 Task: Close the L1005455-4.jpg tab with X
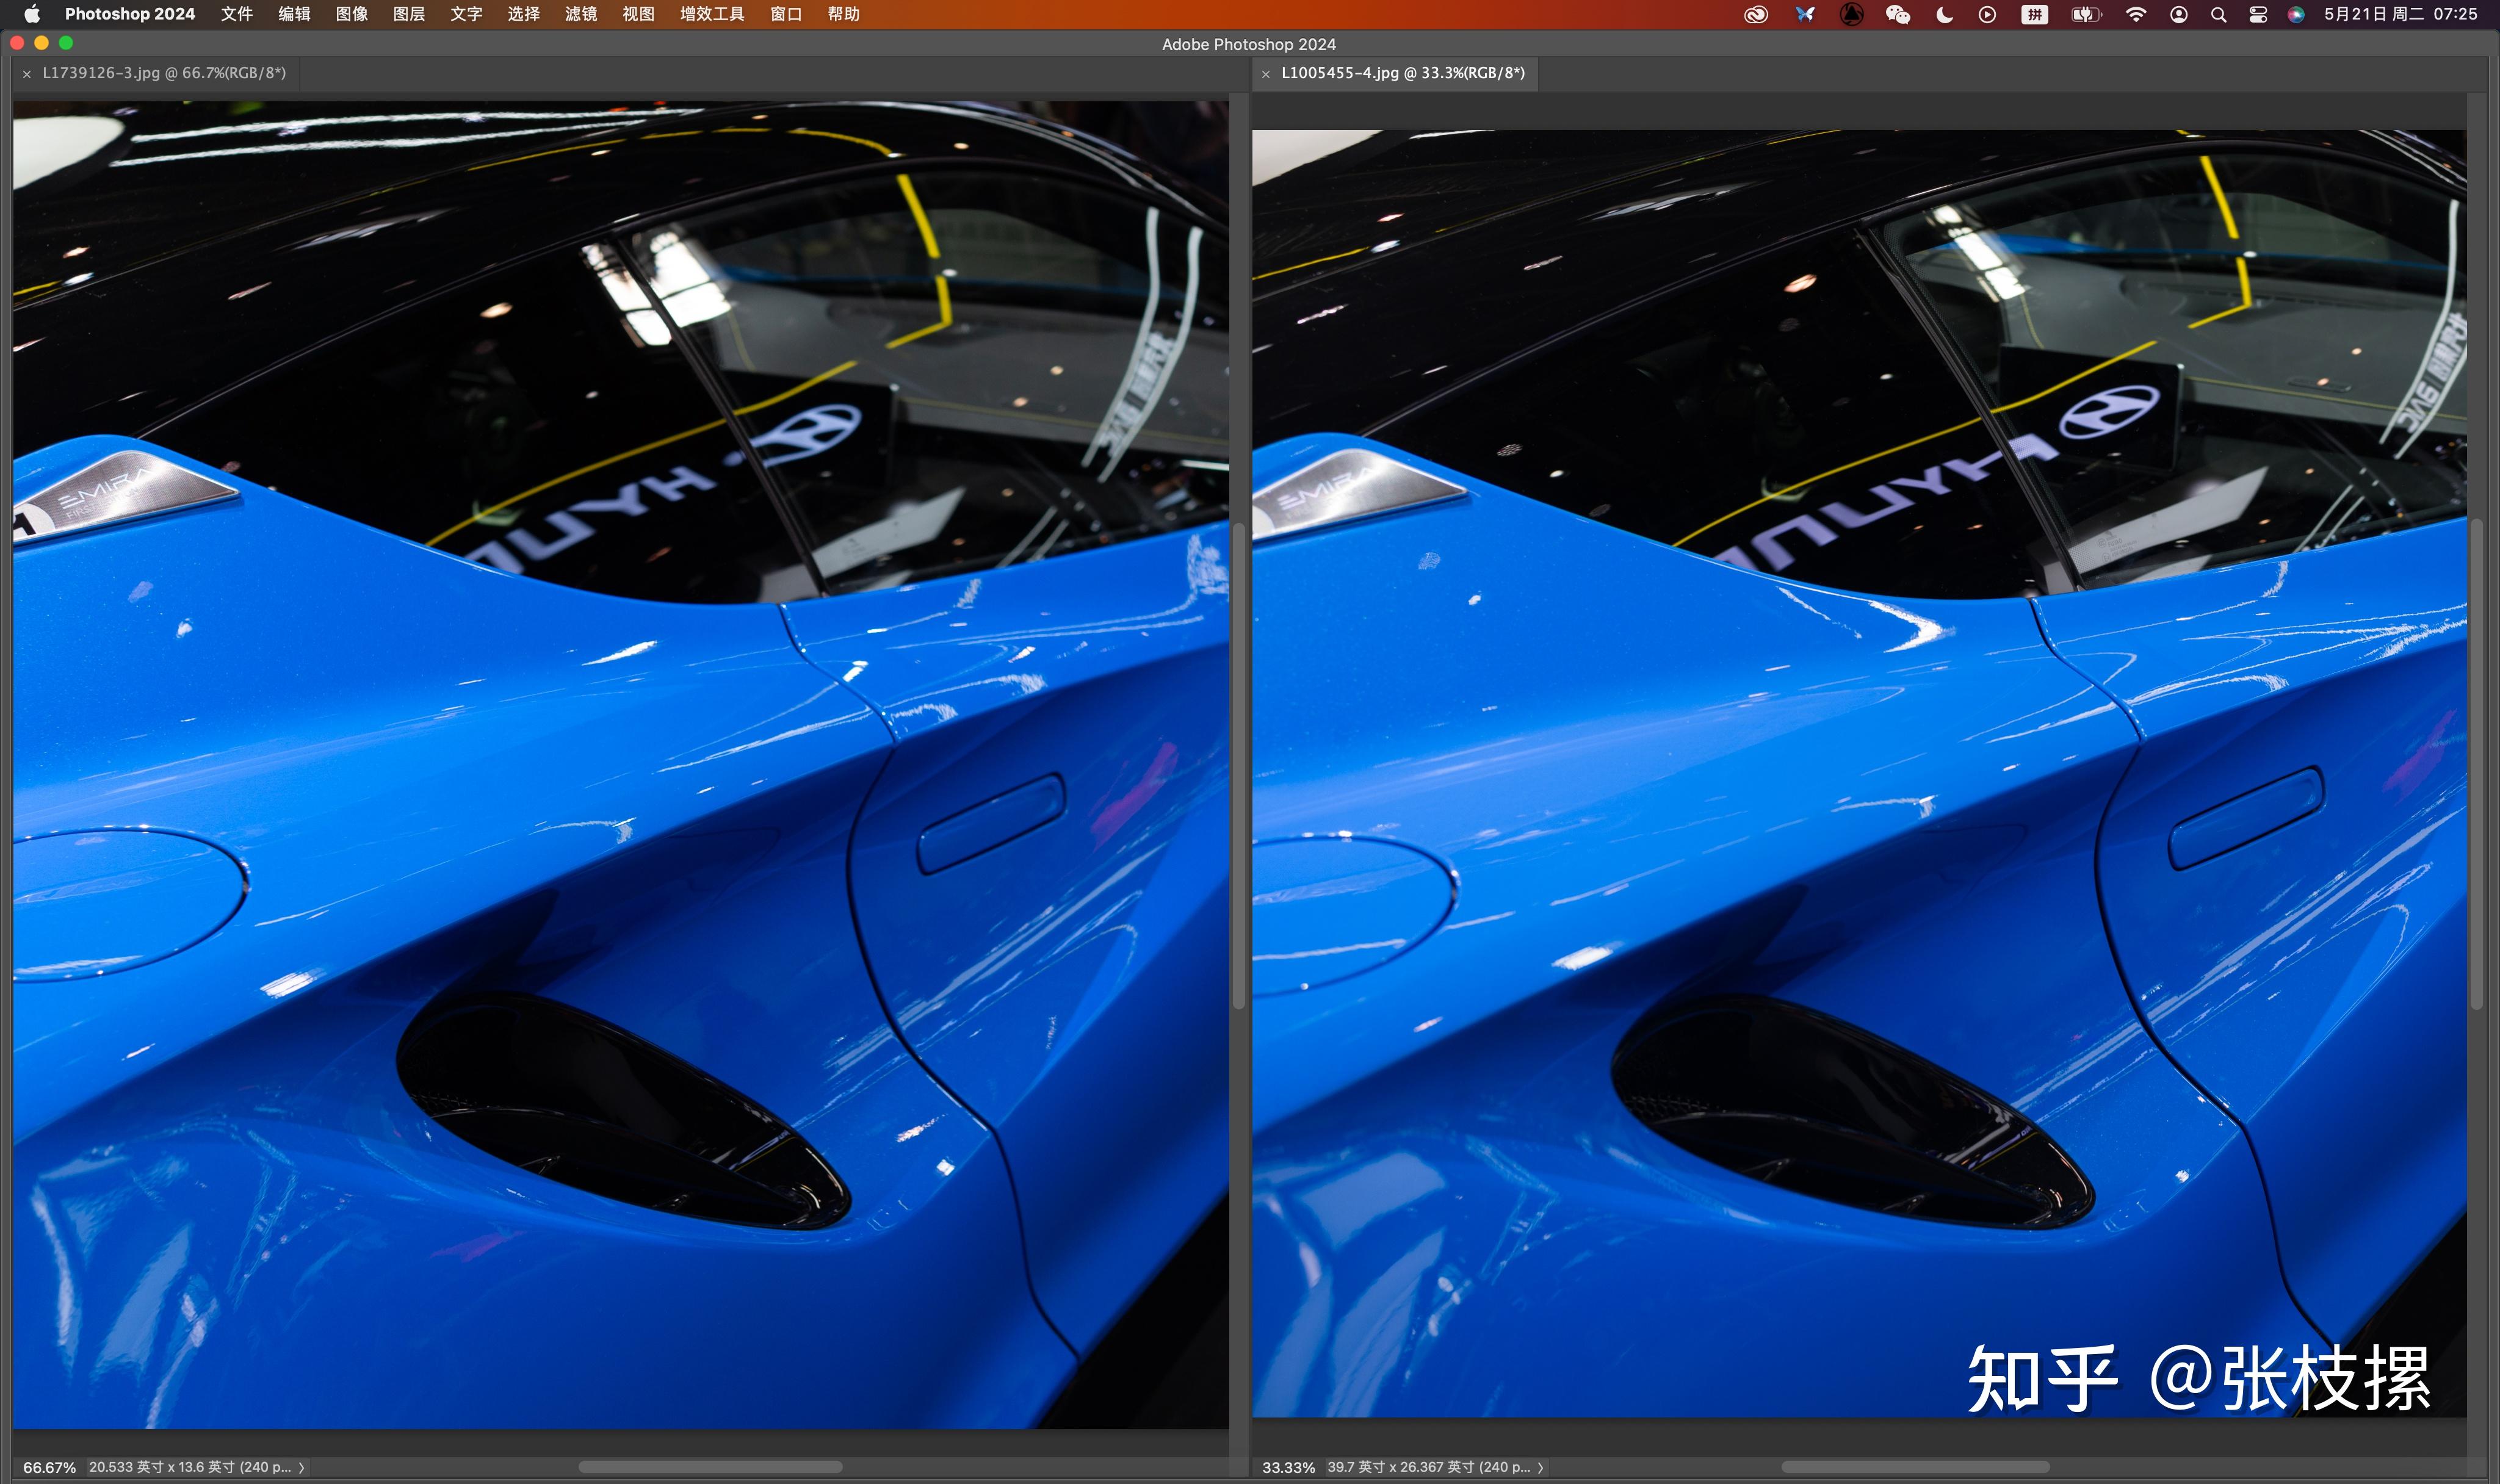[1265, 74]
